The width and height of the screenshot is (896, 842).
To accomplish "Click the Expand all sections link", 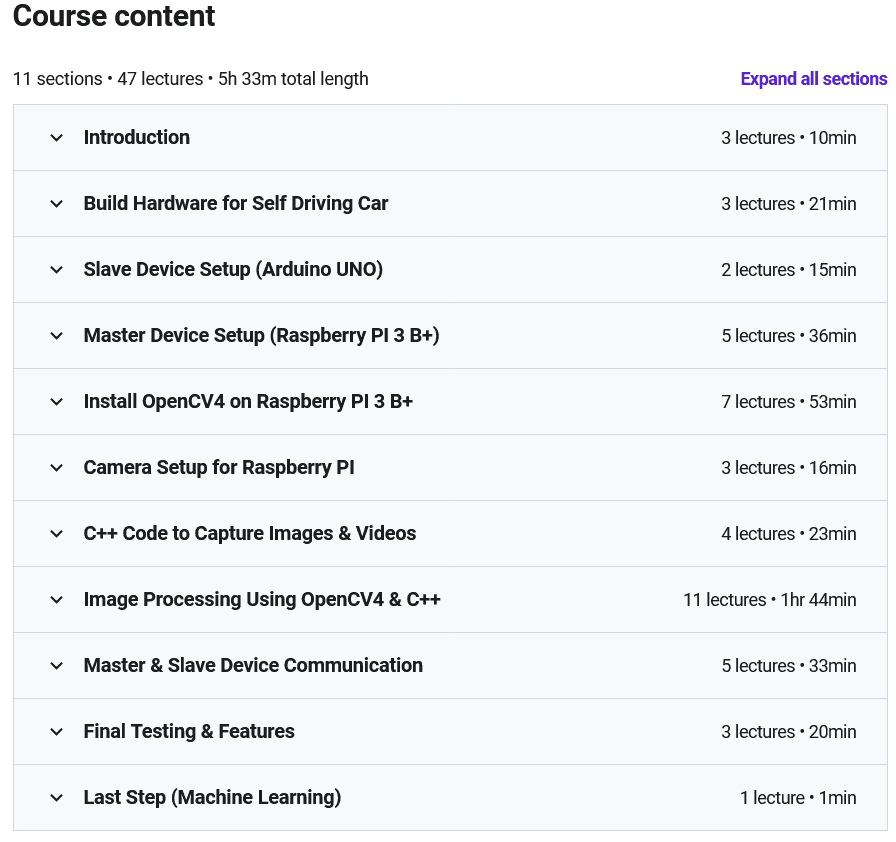I will pyautogui.click(x=814, y=79).
